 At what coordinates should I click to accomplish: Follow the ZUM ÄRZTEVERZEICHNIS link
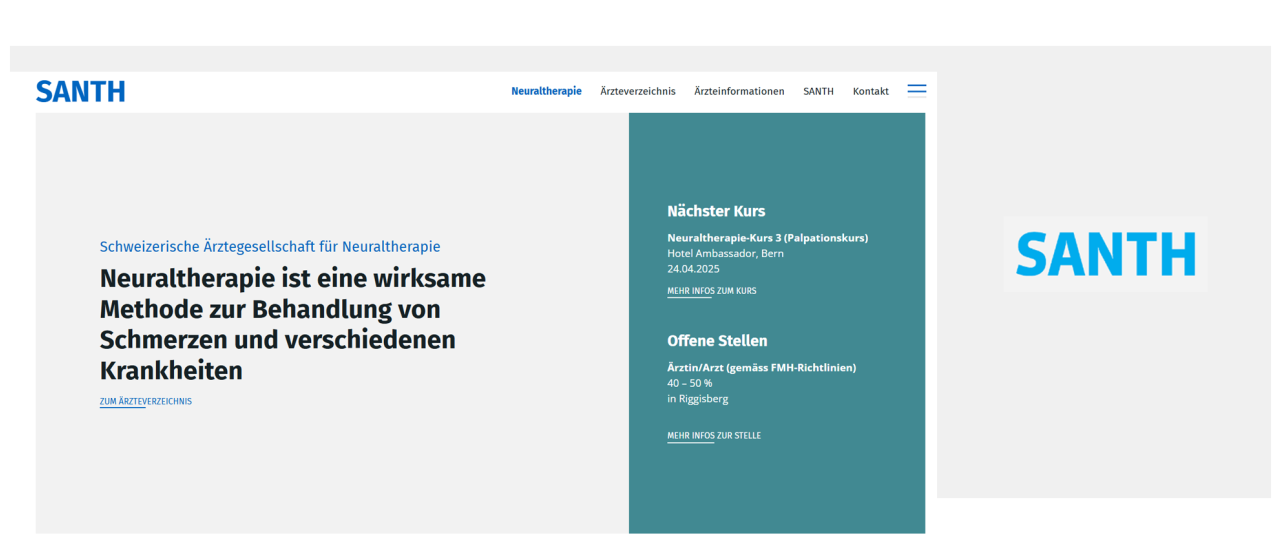tap(146, 401)
